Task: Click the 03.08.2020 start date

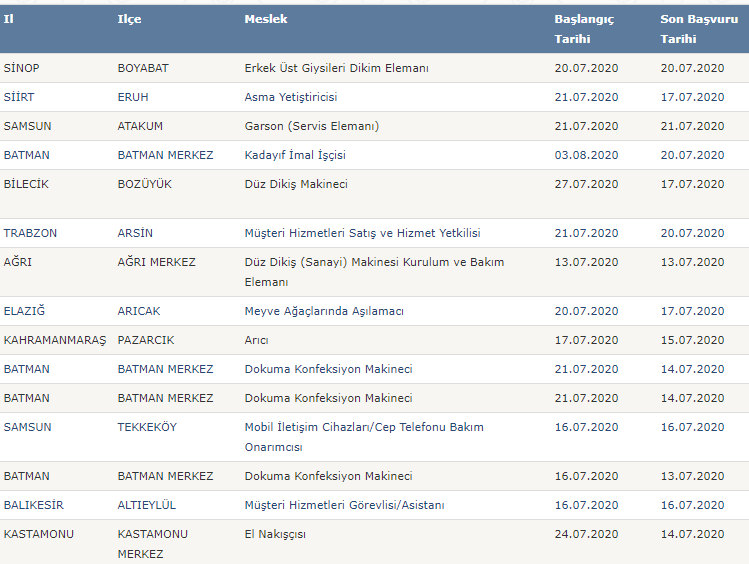Action: (586, 155)
